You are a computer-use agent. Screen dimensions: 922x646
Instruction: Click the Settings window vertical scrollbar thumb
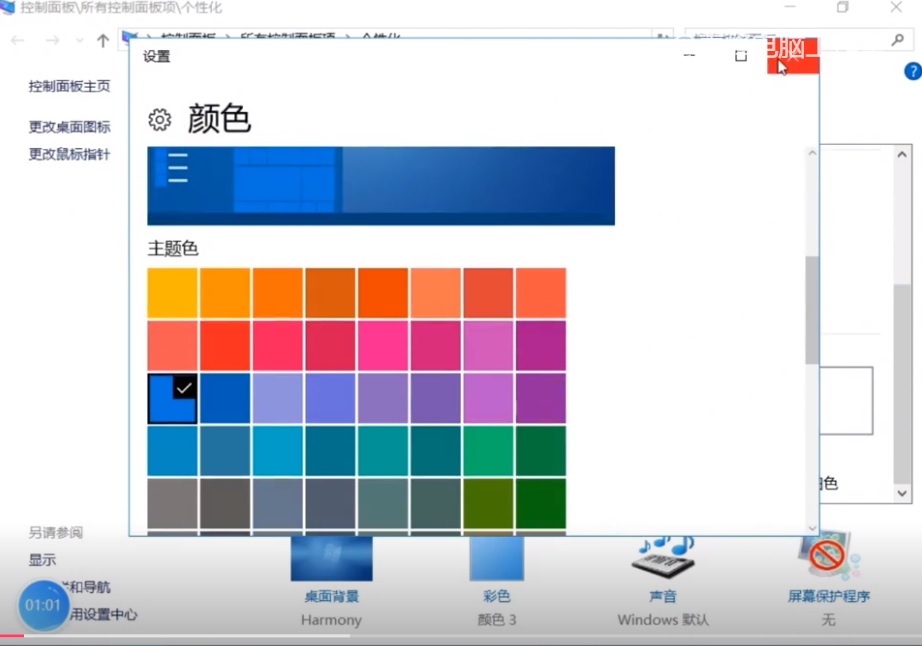[812, 310]
